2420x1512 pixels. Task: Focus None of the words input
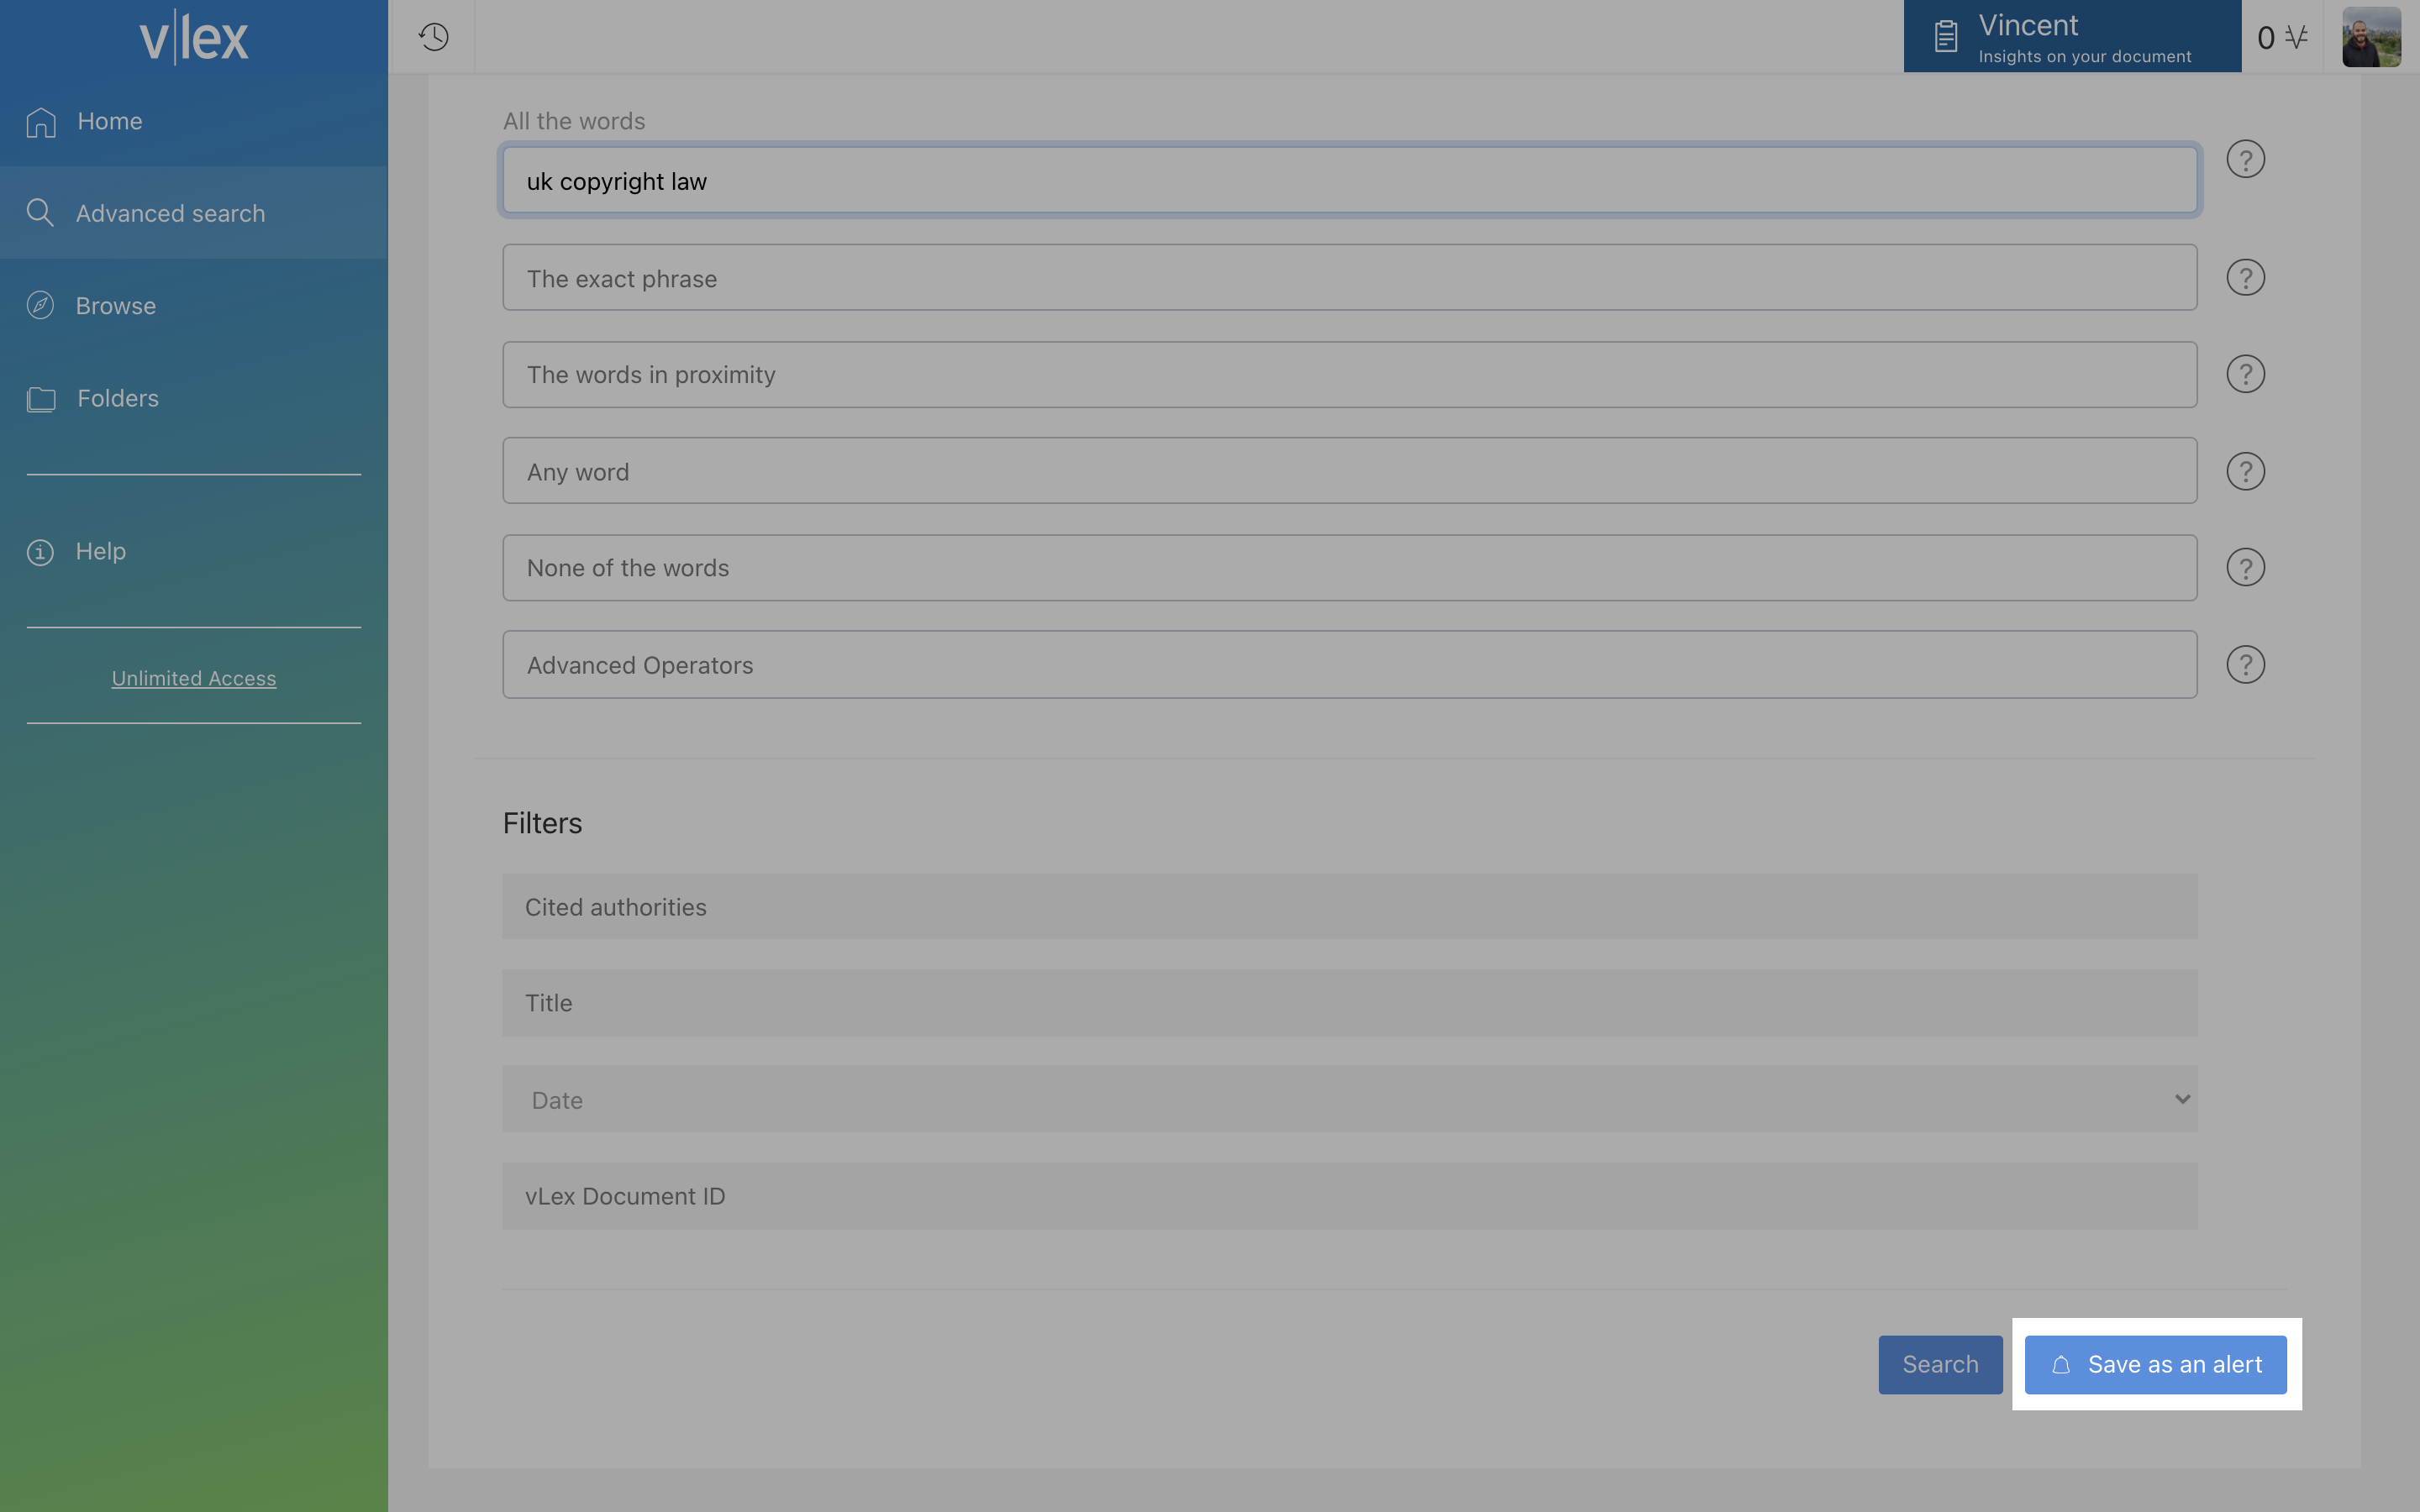1350,567
